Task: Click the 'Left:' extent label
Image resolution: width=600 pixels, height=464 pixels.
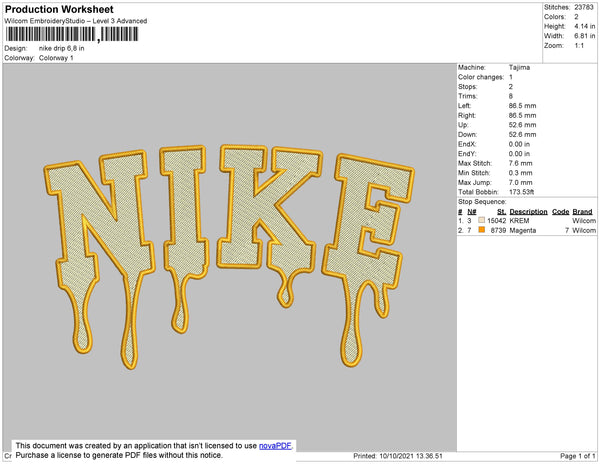Action: [x=465, y=106]
